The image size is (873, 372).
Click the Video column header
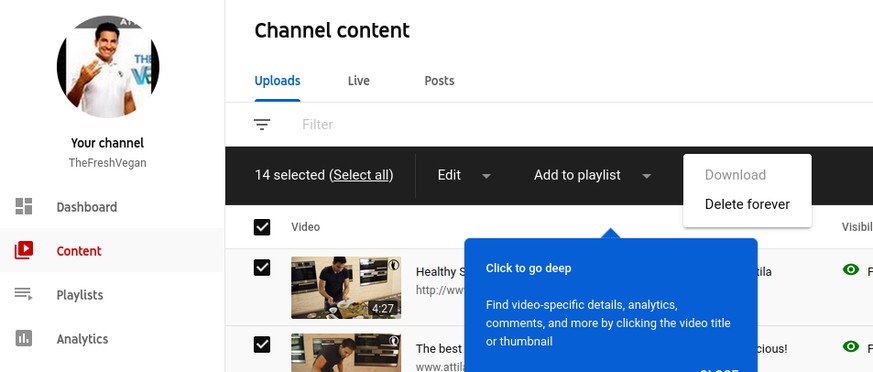(306, 227)
